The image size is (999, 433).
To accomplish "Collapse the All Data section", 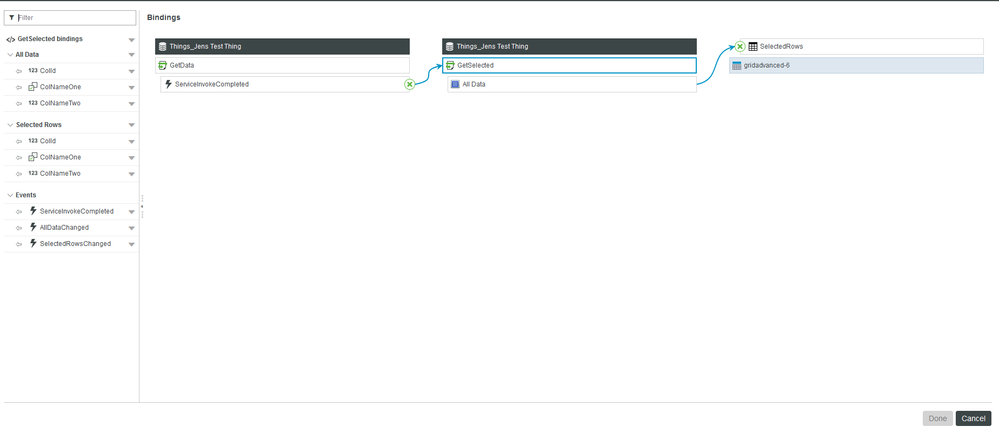I will [10, 55].
